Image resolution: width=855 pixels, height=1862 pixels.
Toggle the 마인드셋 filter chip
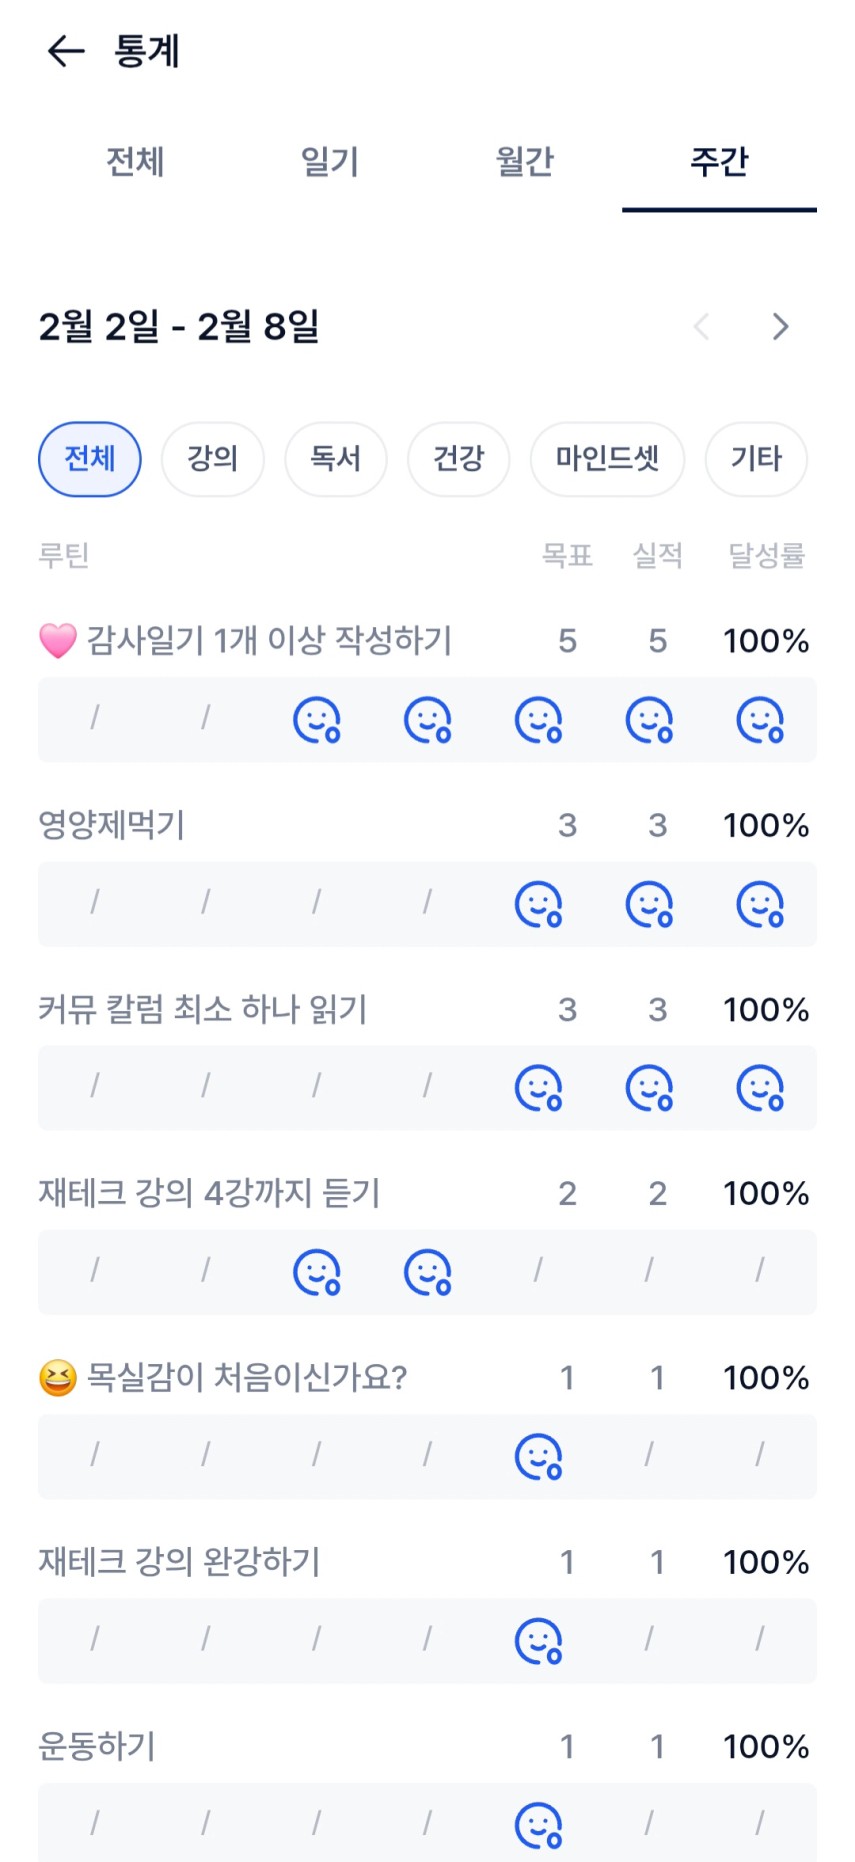(607, 459)
